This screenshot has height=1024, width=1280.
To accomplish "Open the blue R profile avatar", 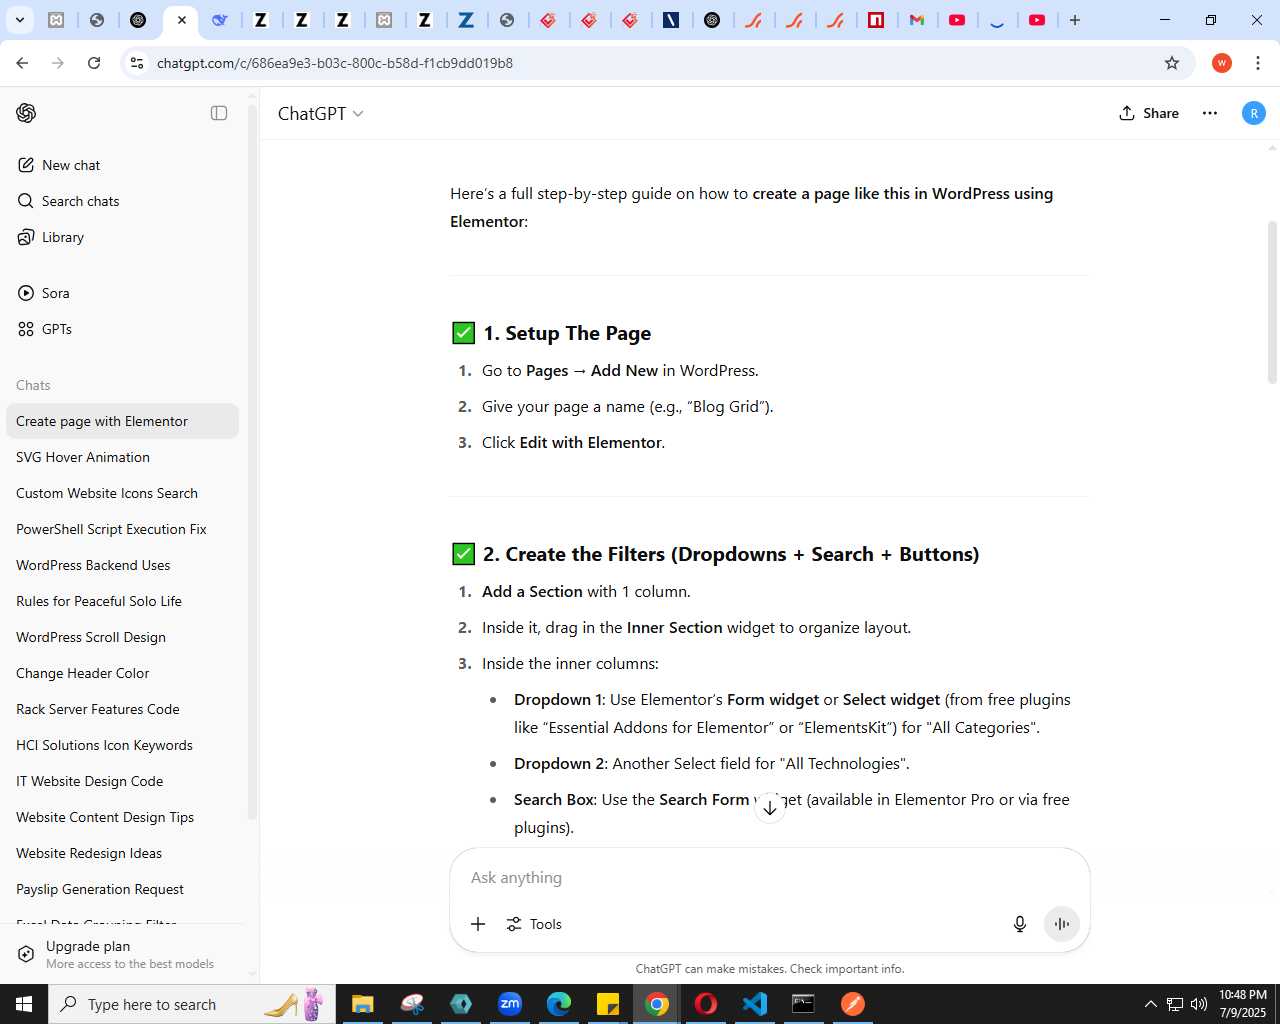I will pyautogui.click(x=1254, y=113).
